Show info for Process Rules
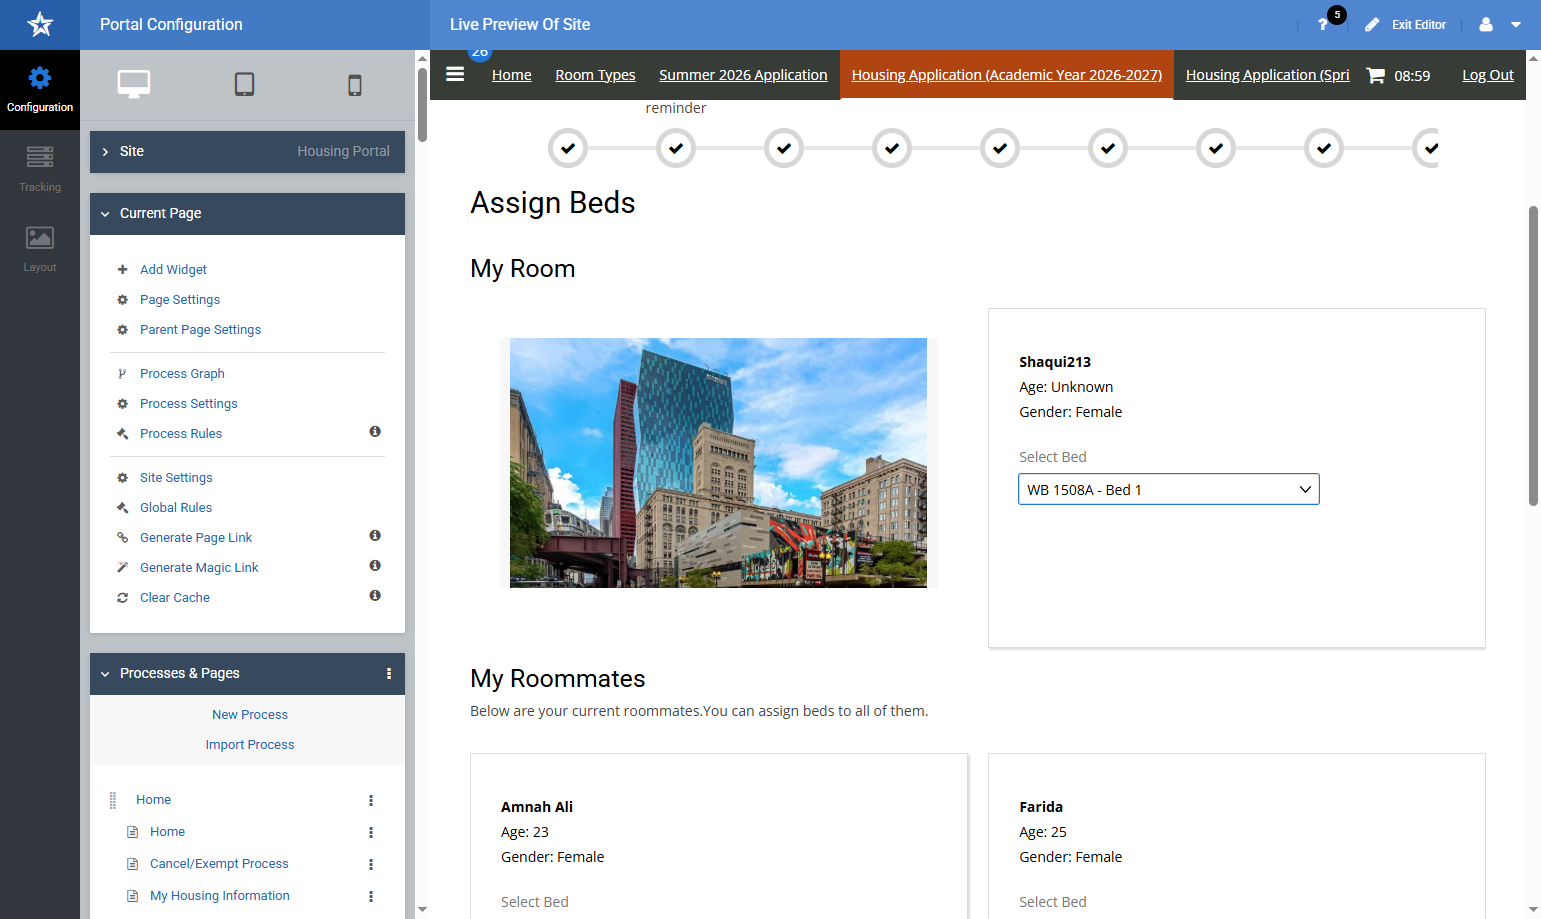 (x=375, y=432)
